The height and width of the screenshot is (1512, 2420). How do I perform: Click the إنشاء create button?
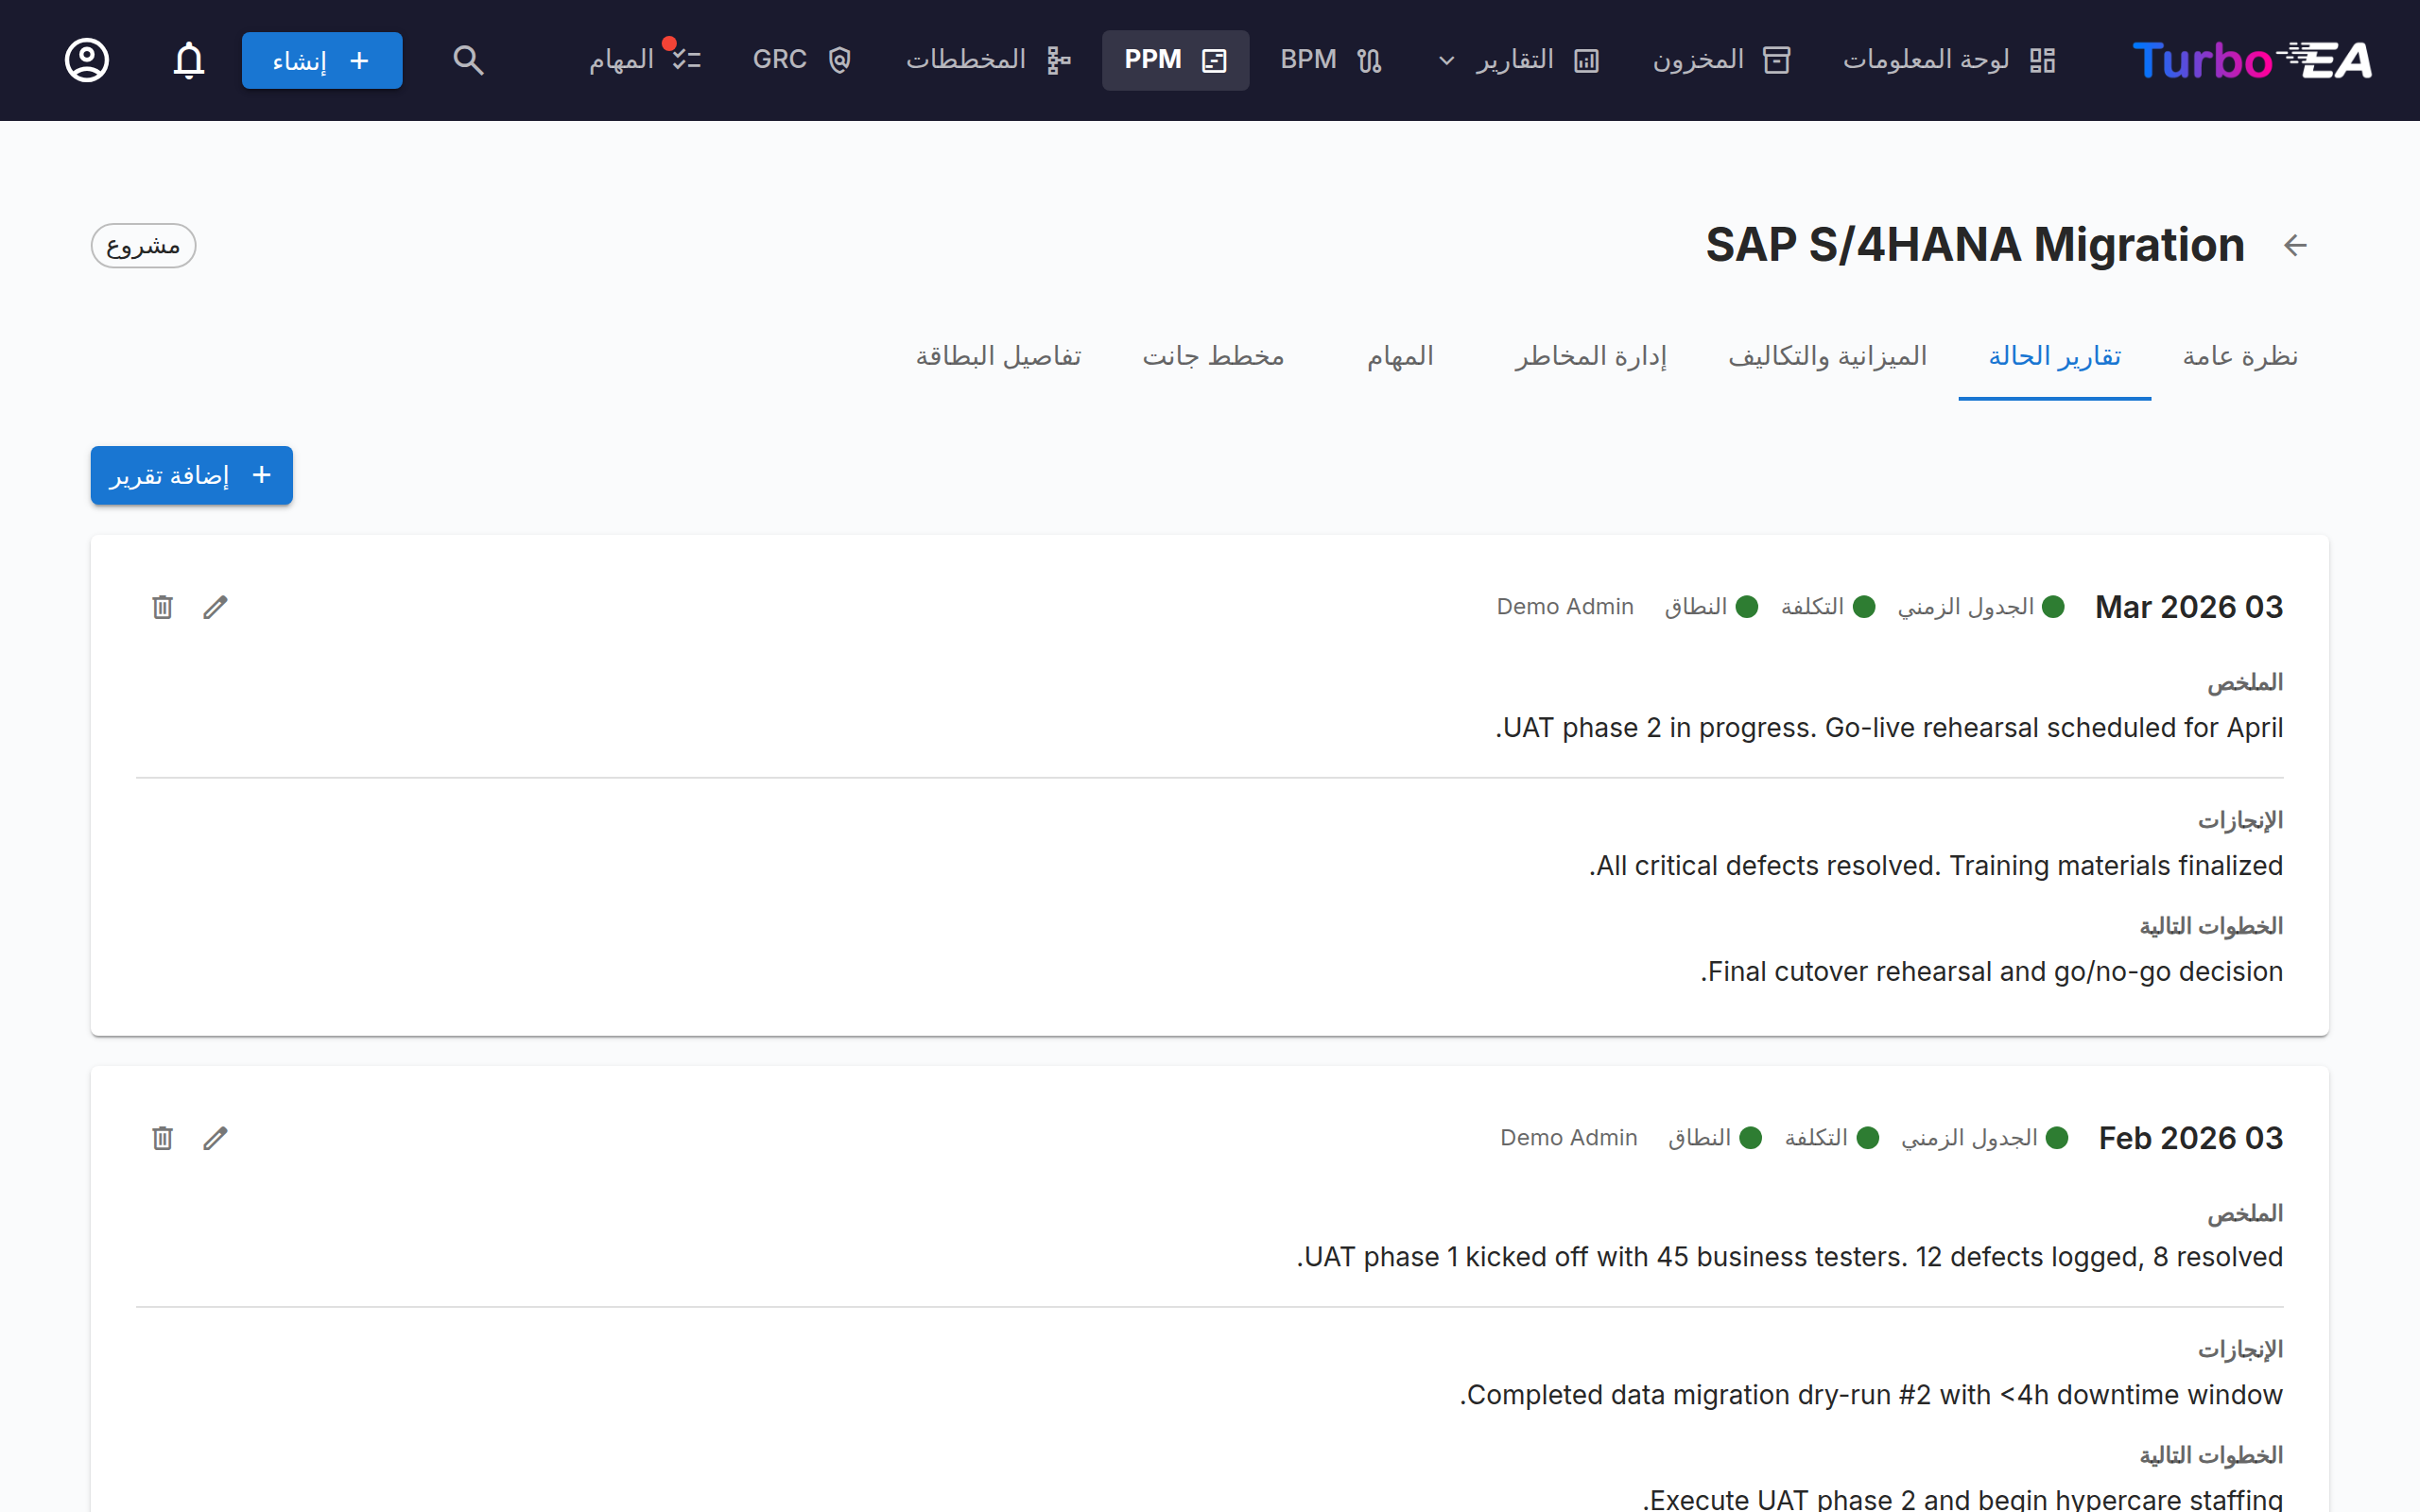click(x=322, y=60)
